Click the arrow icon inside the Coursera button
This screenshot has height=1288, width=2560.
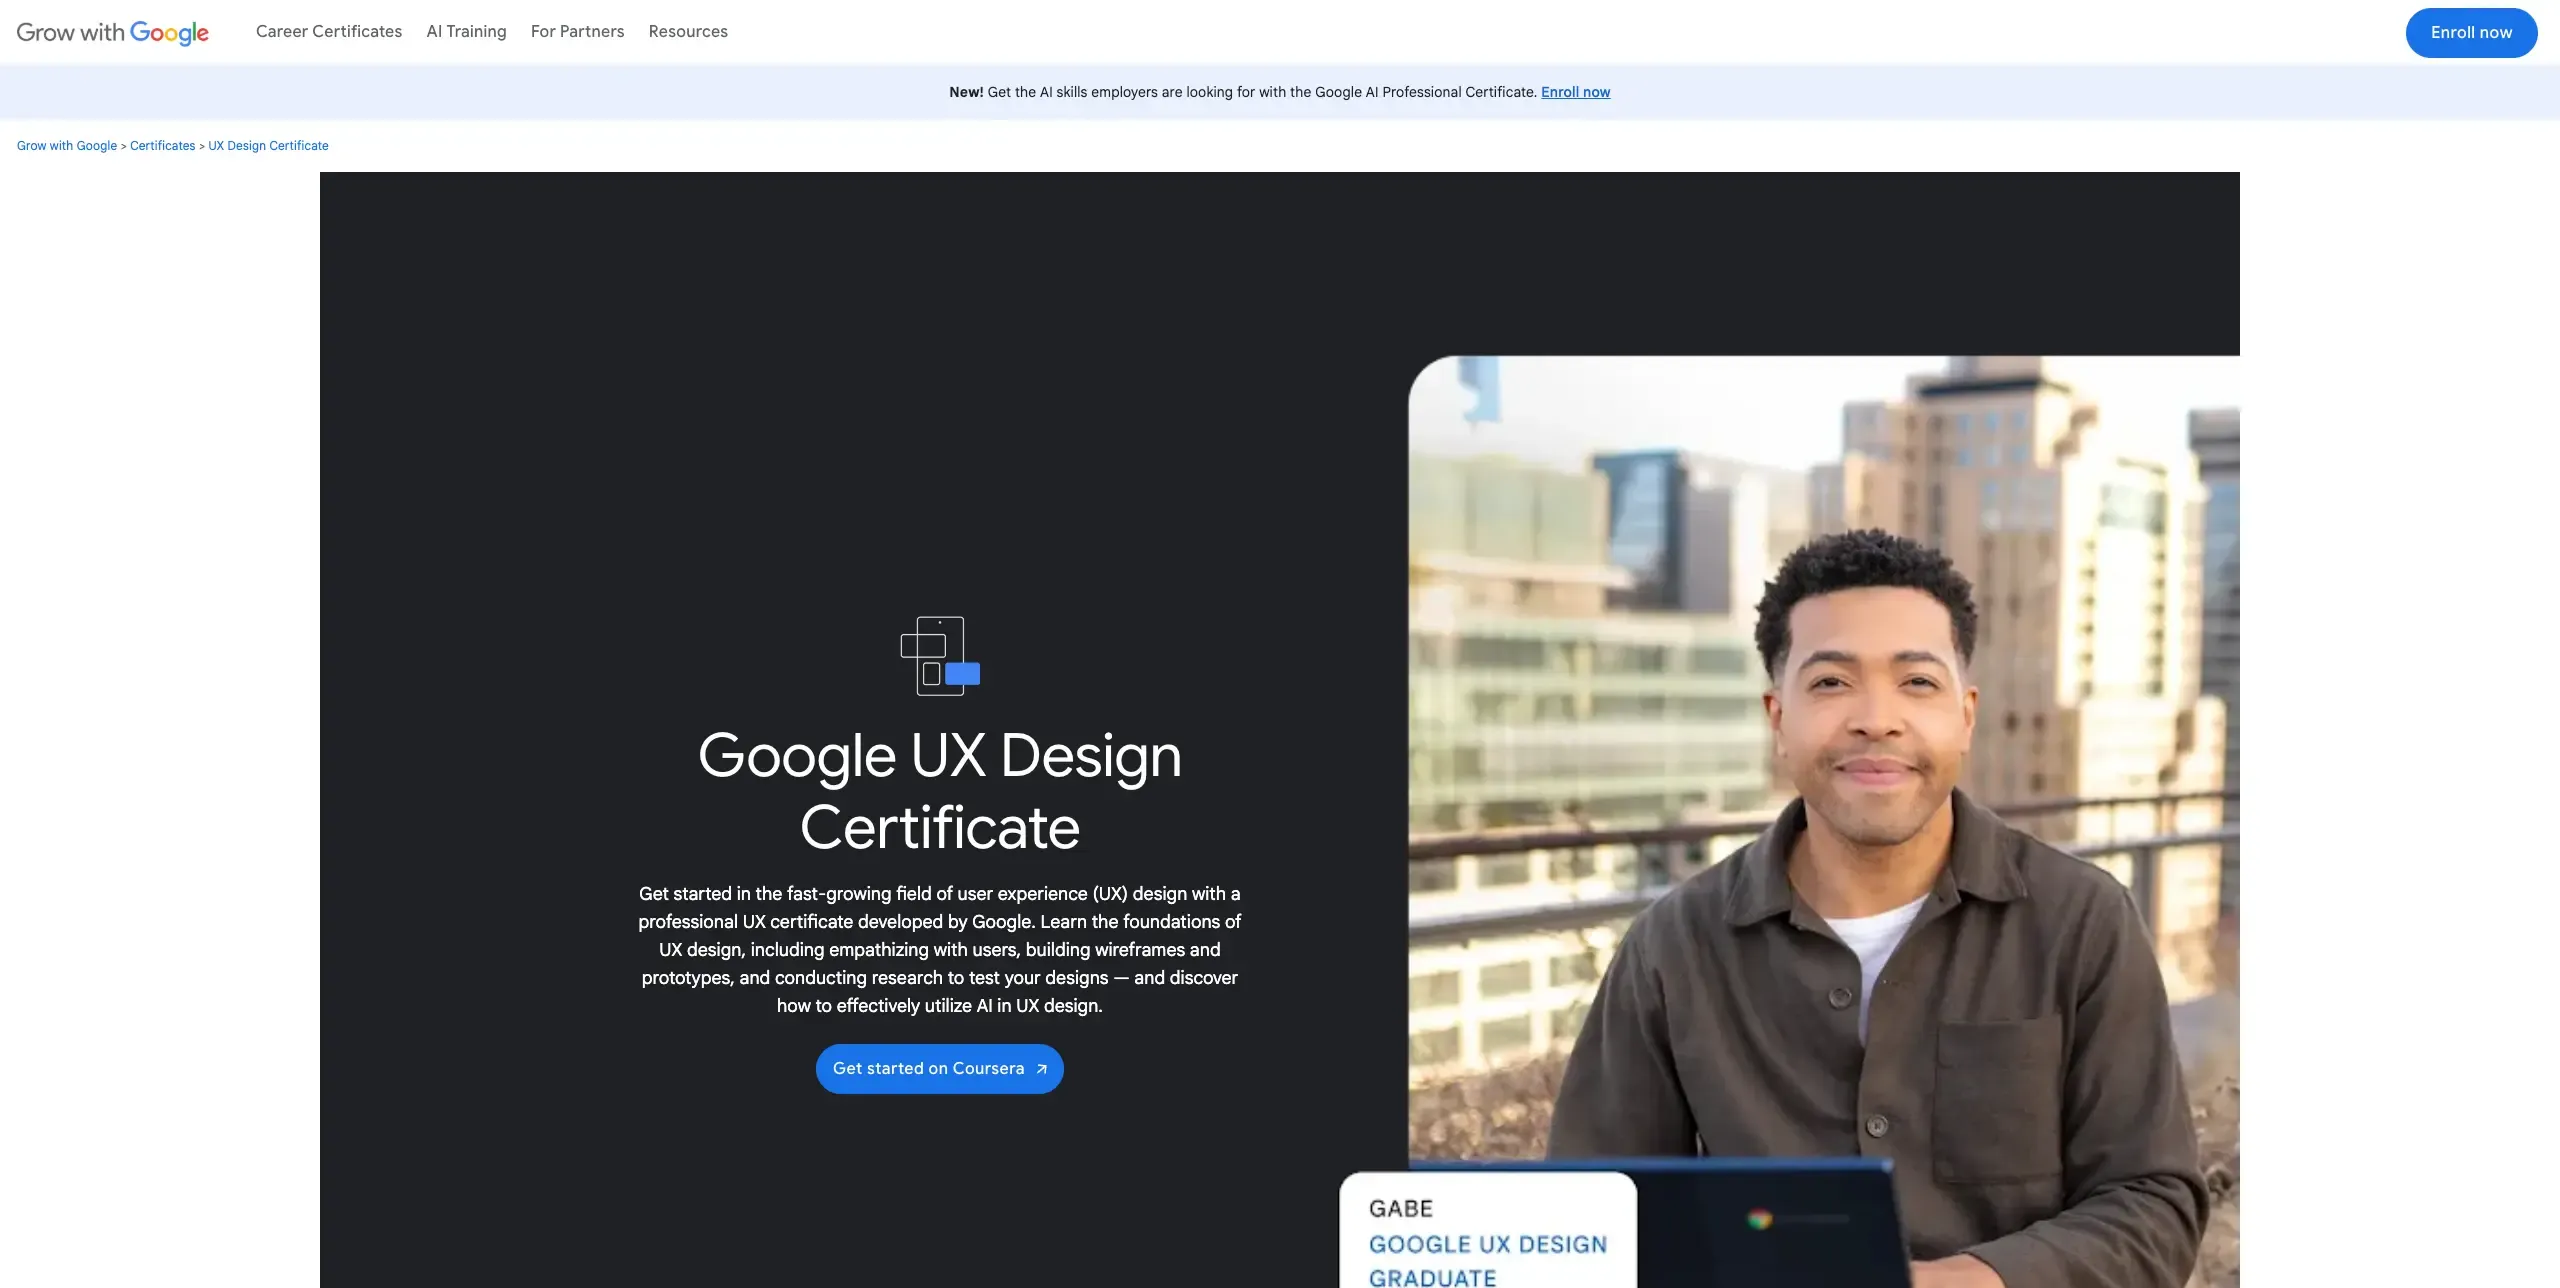point(1040,1068)
